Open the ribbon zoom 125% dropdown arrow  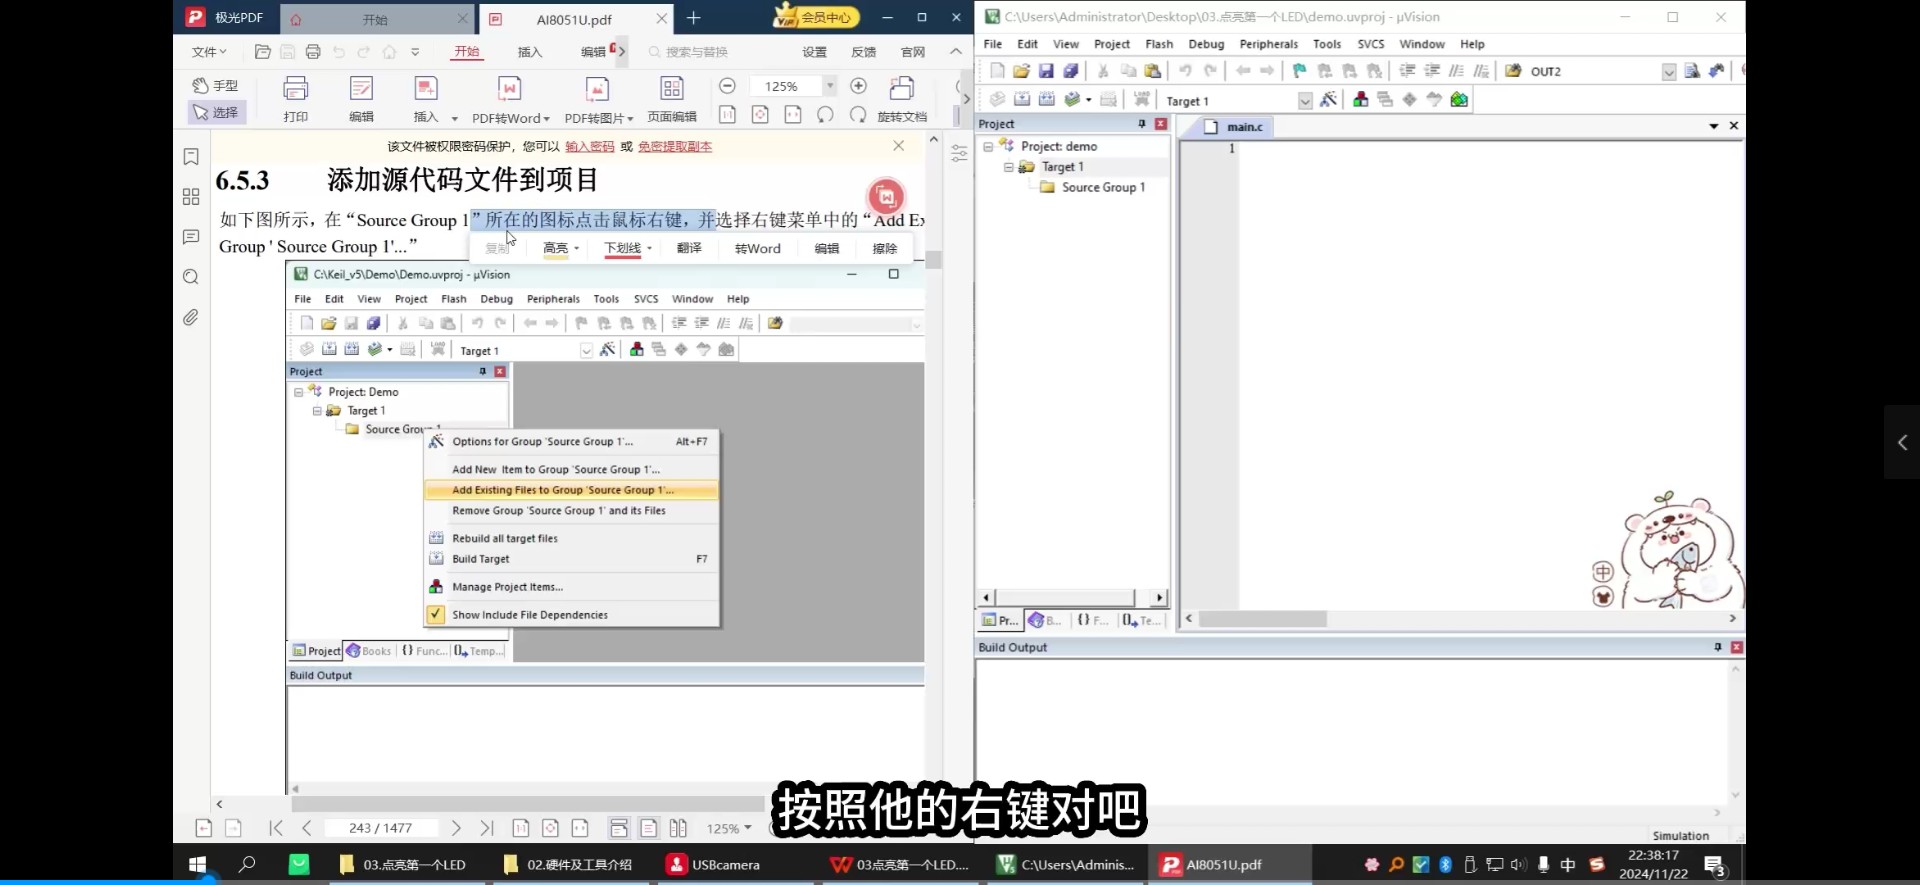(830, 86)
